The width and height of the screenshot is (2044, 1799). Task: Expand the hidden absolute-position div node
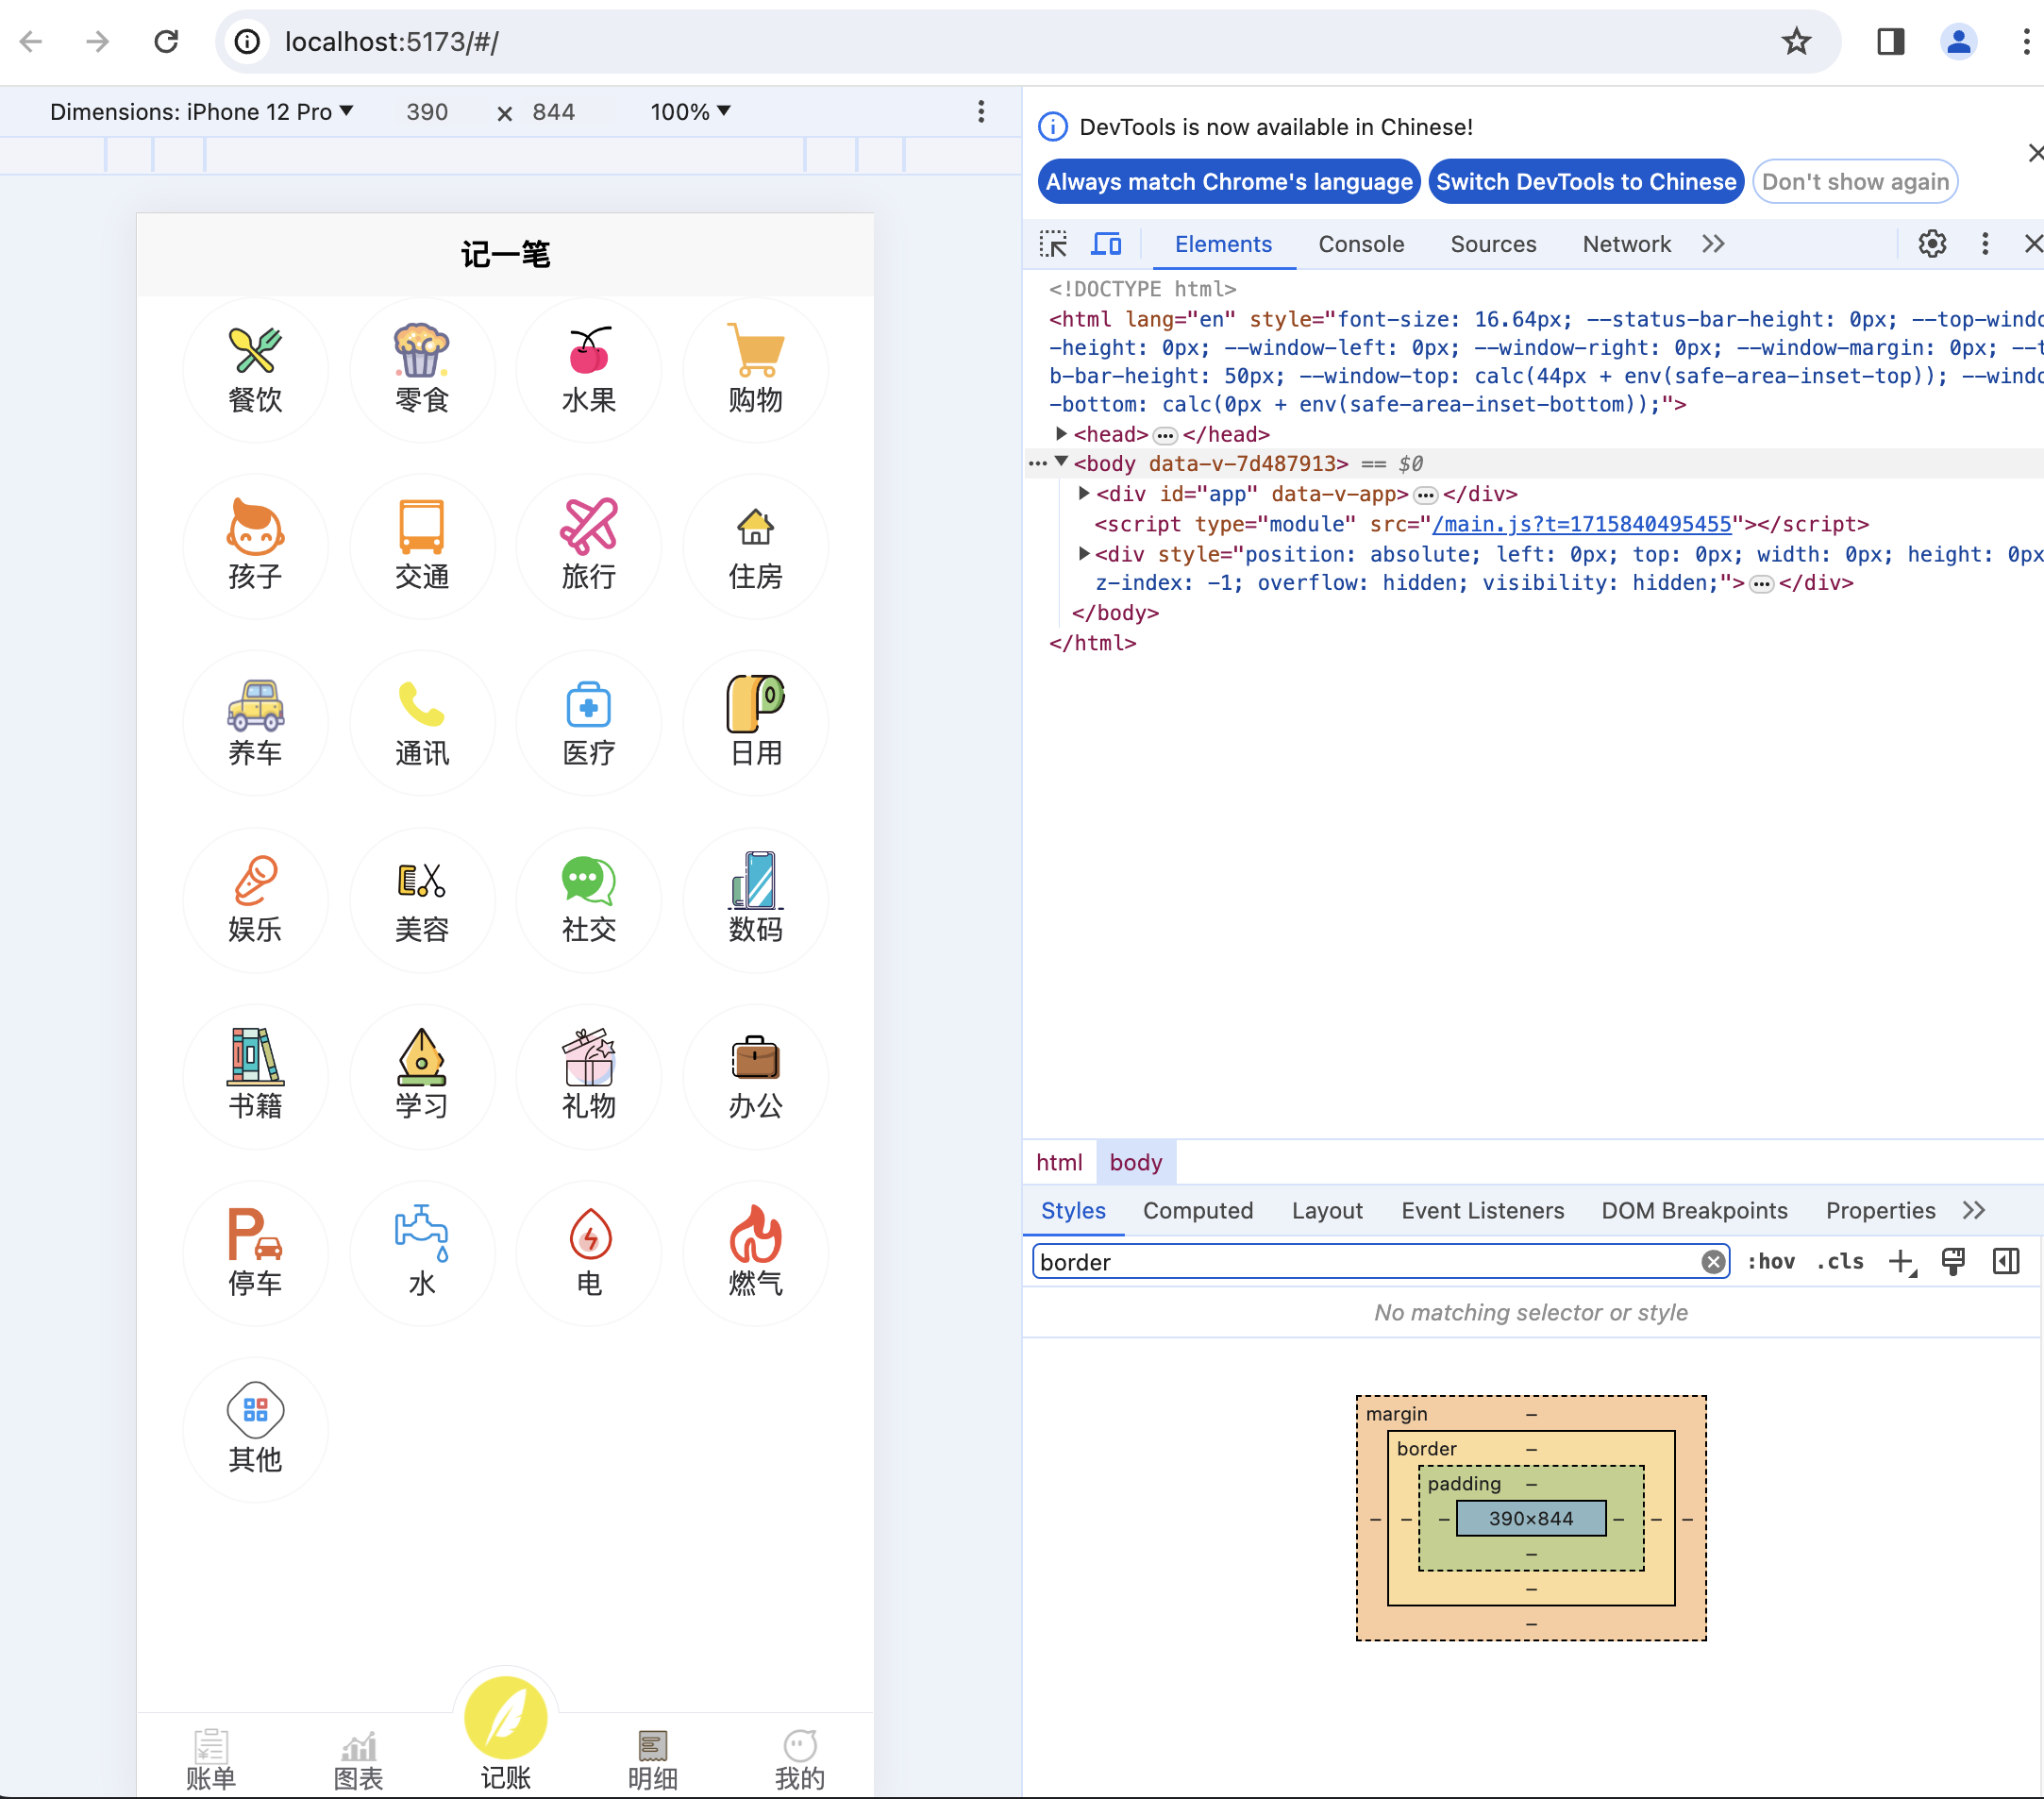point(1084,553)
